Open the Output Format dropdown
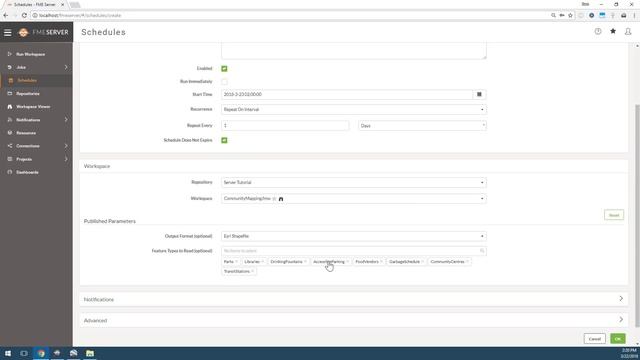 (x=354, y=236)
